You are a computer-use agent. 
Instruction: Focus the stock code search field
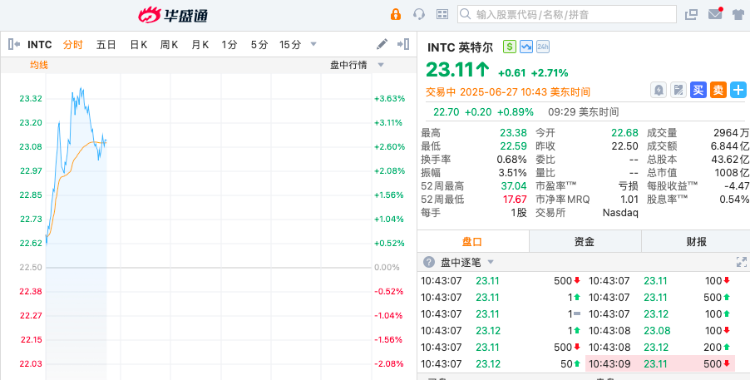tap(567, 14)
